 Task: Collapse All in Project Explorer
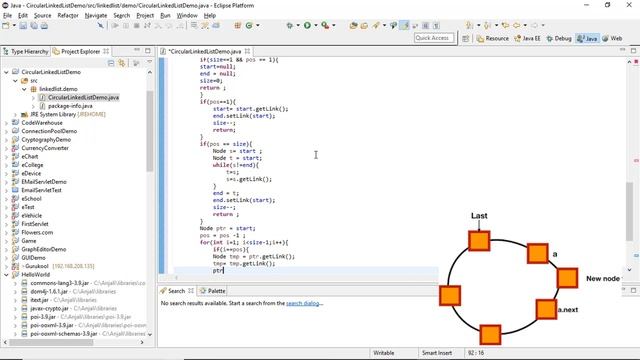[x=111, y=63]
